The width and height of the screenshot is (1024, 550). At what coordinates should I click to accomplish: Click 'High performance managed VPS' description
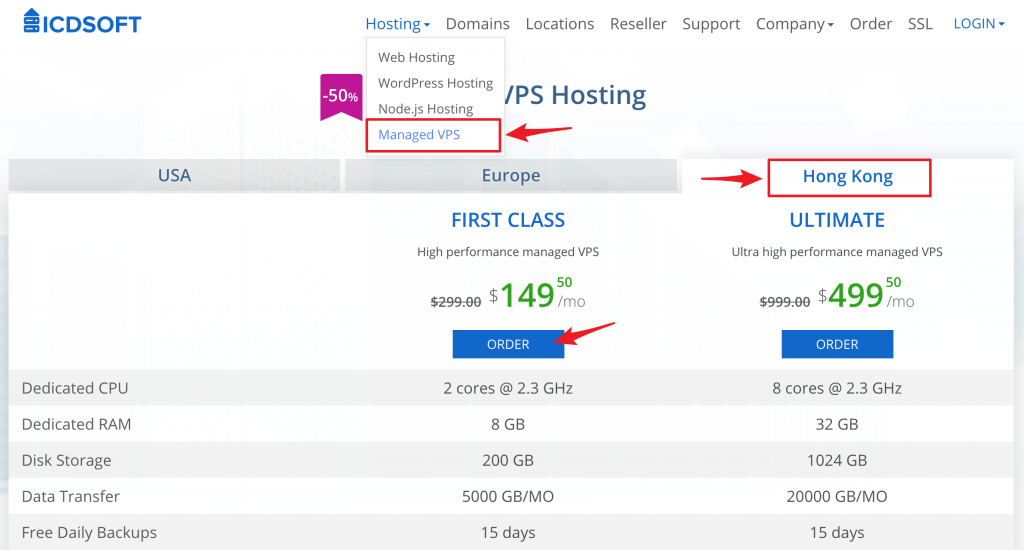[508, 252]
